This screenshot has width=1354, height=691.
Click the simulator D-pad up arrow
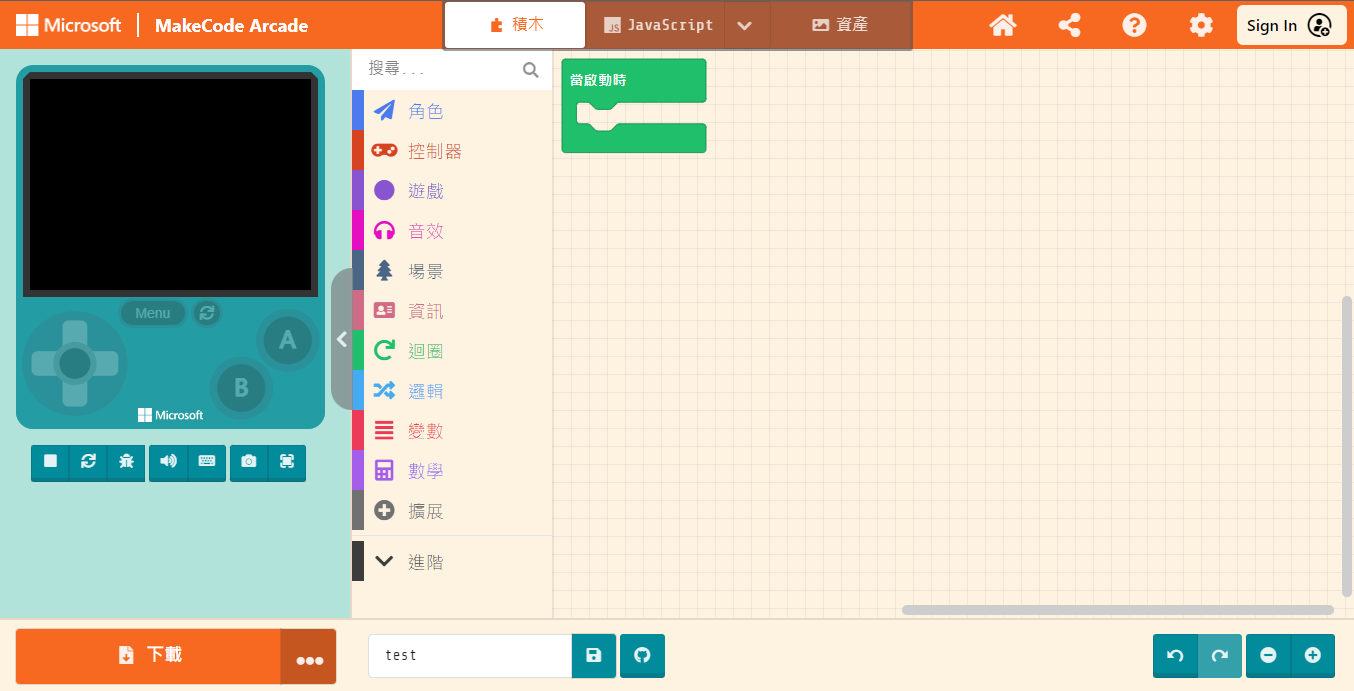tap(75, 332)
